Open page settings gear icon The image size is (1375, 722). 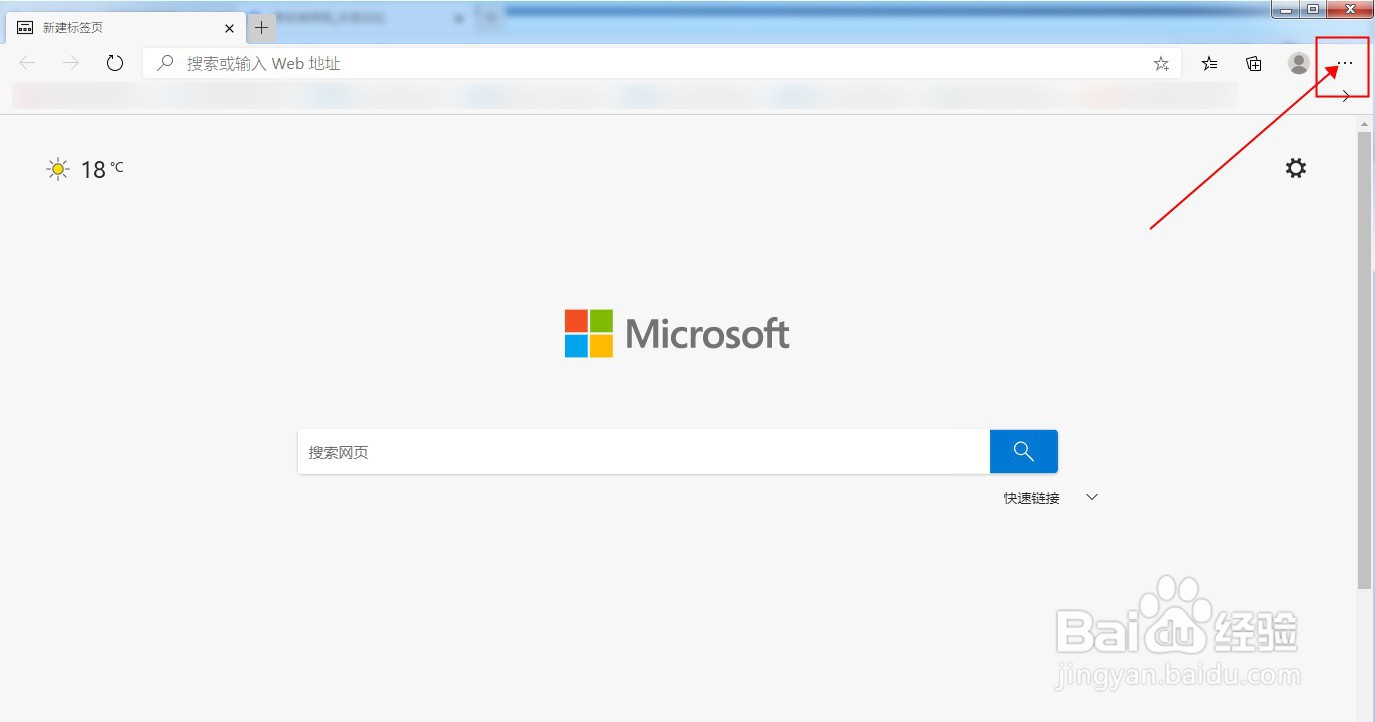1296,168
